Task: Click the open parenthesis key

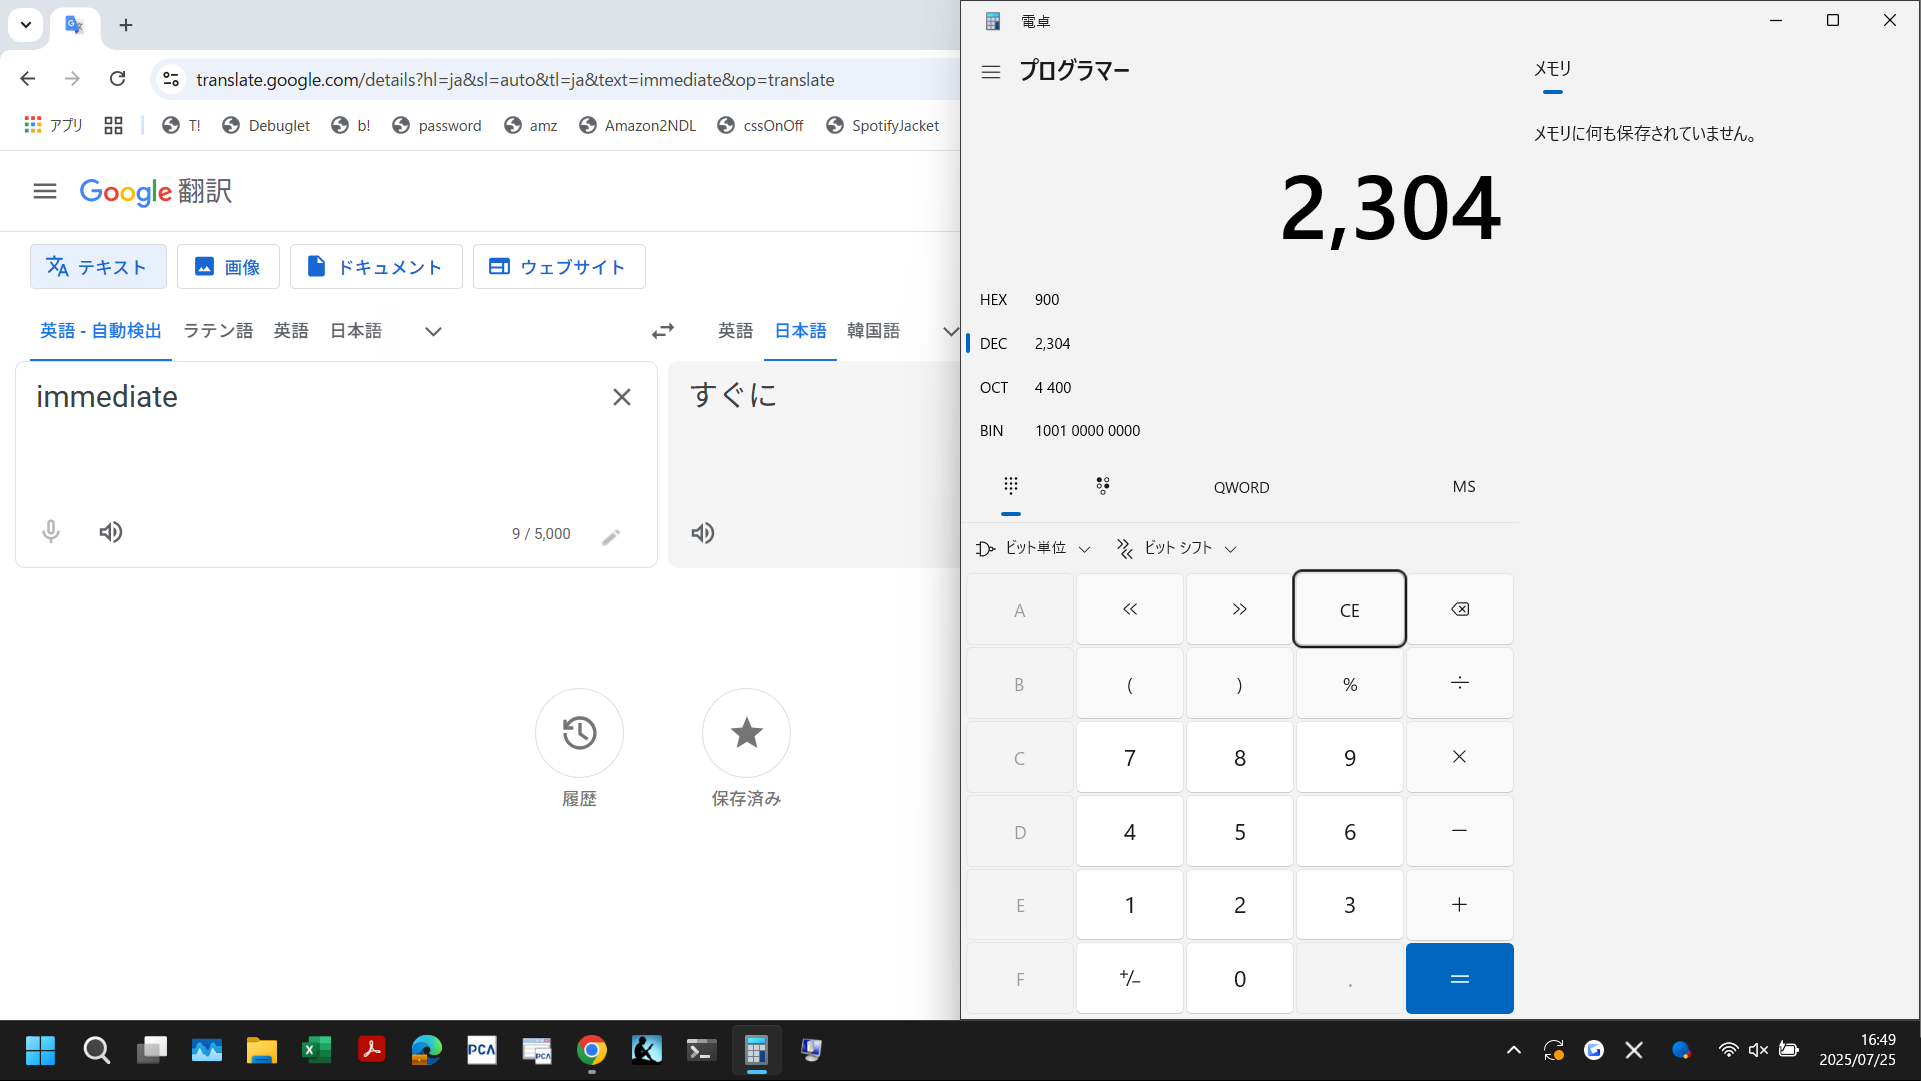Action: click(x=1130, y=684)
